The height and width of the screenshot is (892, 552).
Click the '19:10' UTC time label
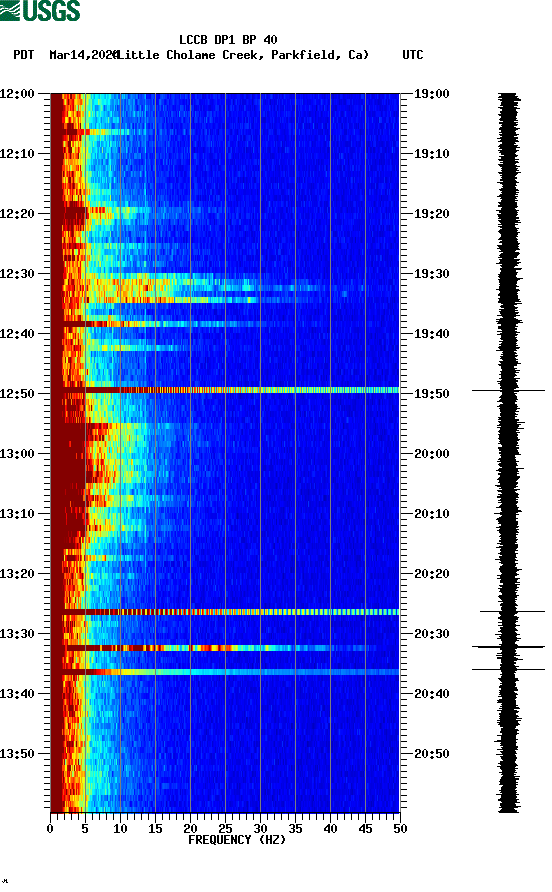(x=431, y=154)
